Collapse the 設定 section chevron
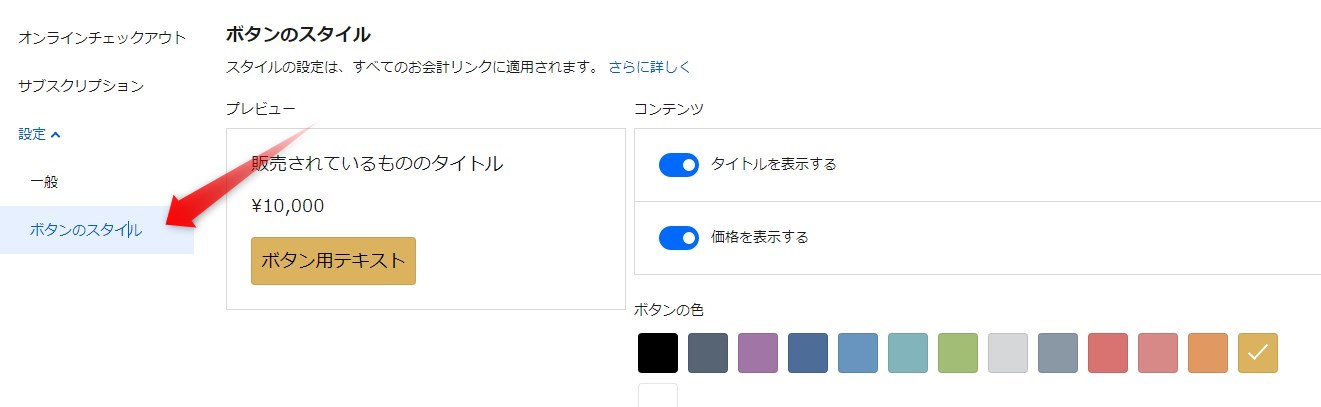 pyautogui.click(x=56, y=134)
